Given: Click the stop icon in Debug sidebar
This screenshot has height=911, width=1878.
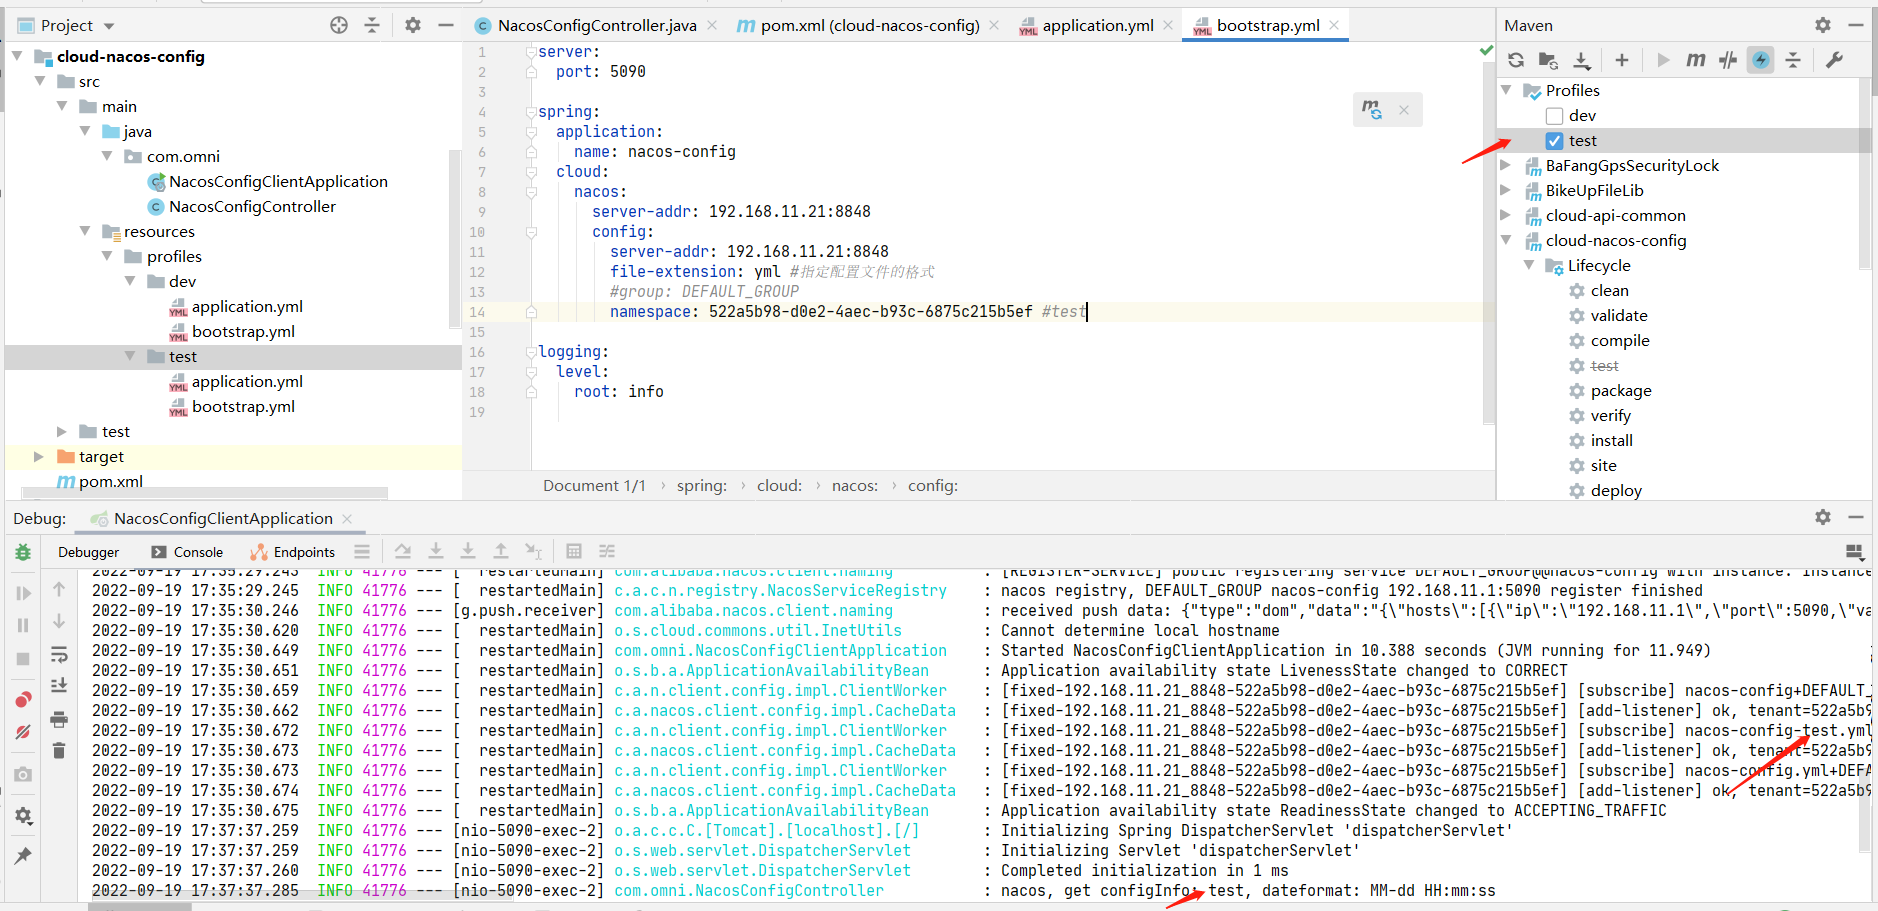Looking at the screenshot, I should pyautogui.click(x=23, y=659).
